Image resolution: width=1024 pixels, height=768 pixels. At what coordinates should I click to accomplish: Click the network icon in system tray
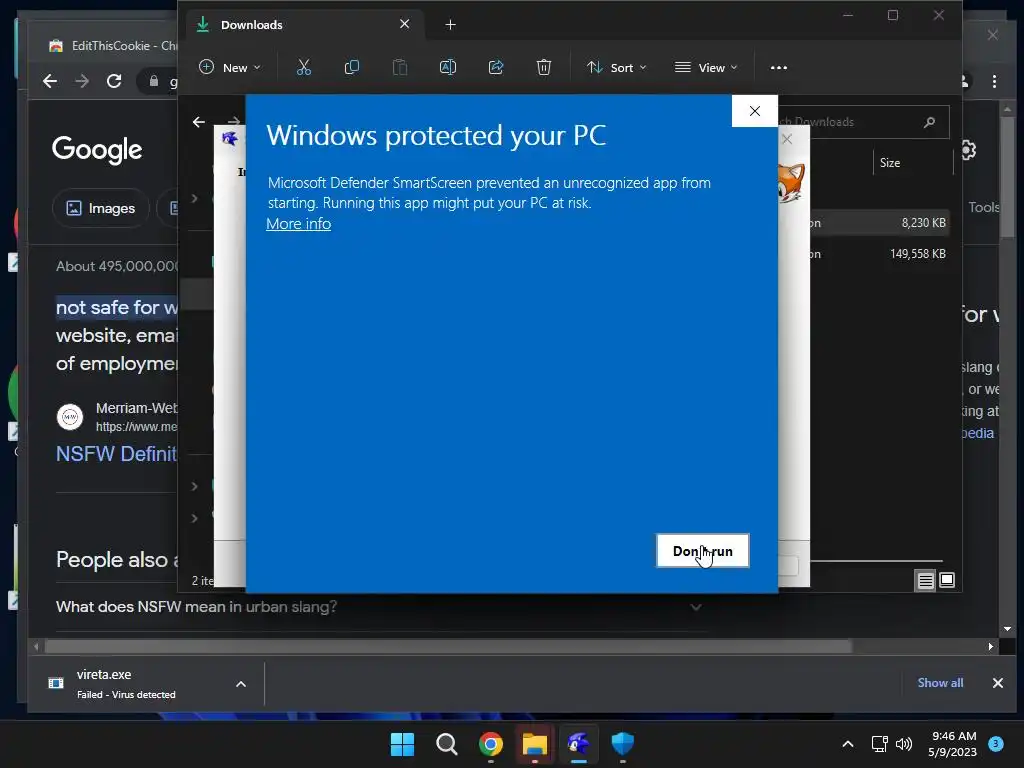[x=880, y=744]
